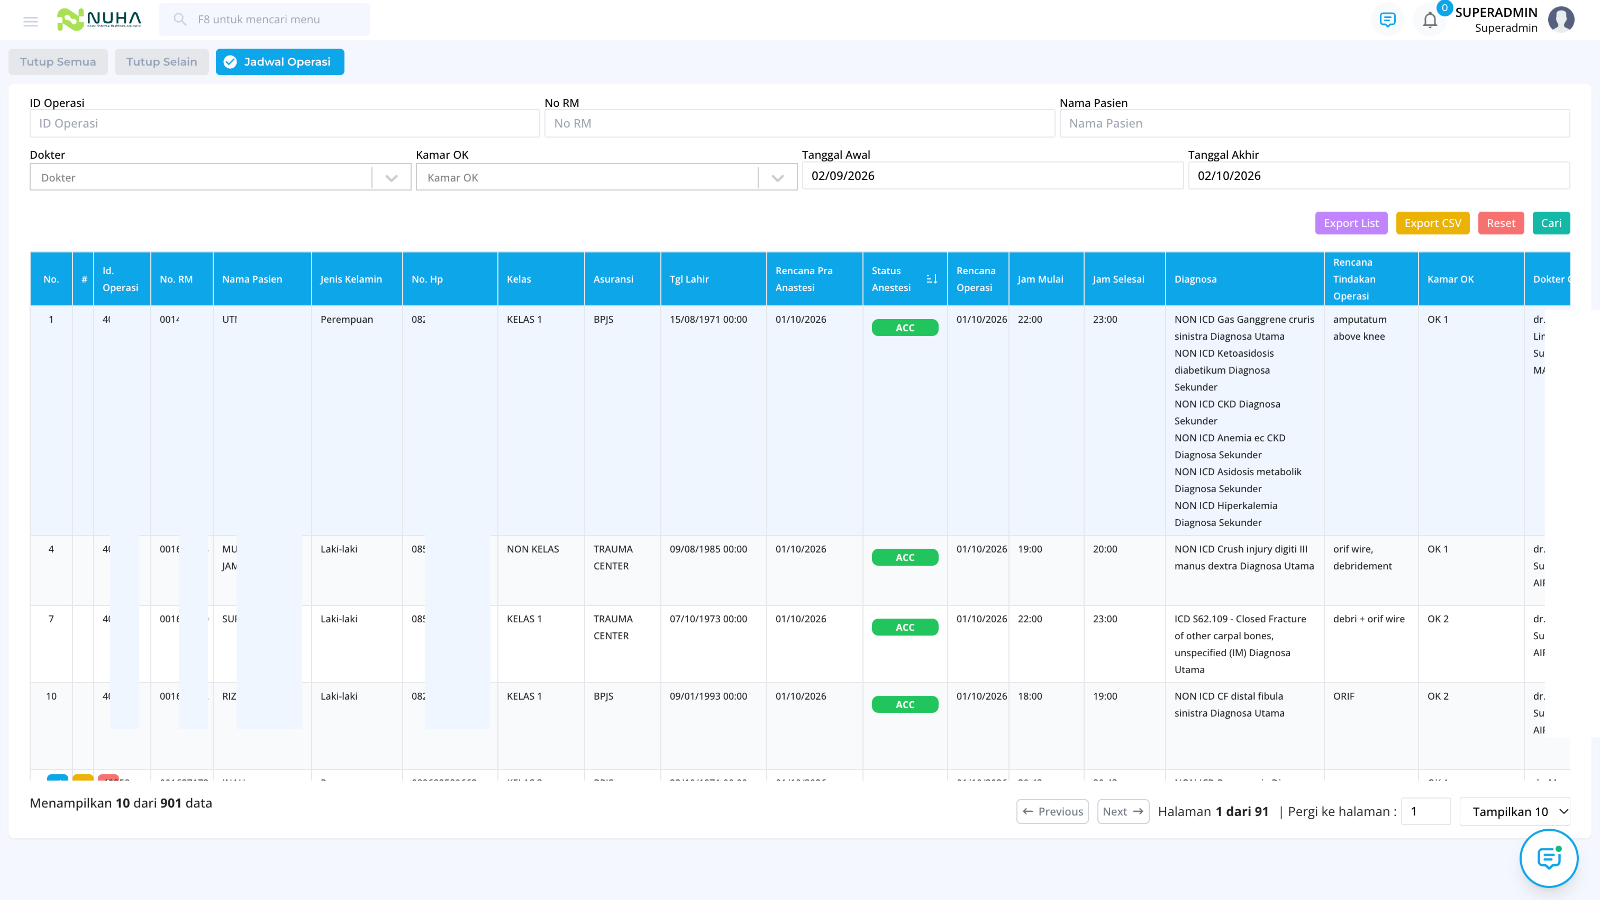Focus the Pergi ke halaman number field
The width and height of the screenshot is (1600, 900).
point(1426,812)
